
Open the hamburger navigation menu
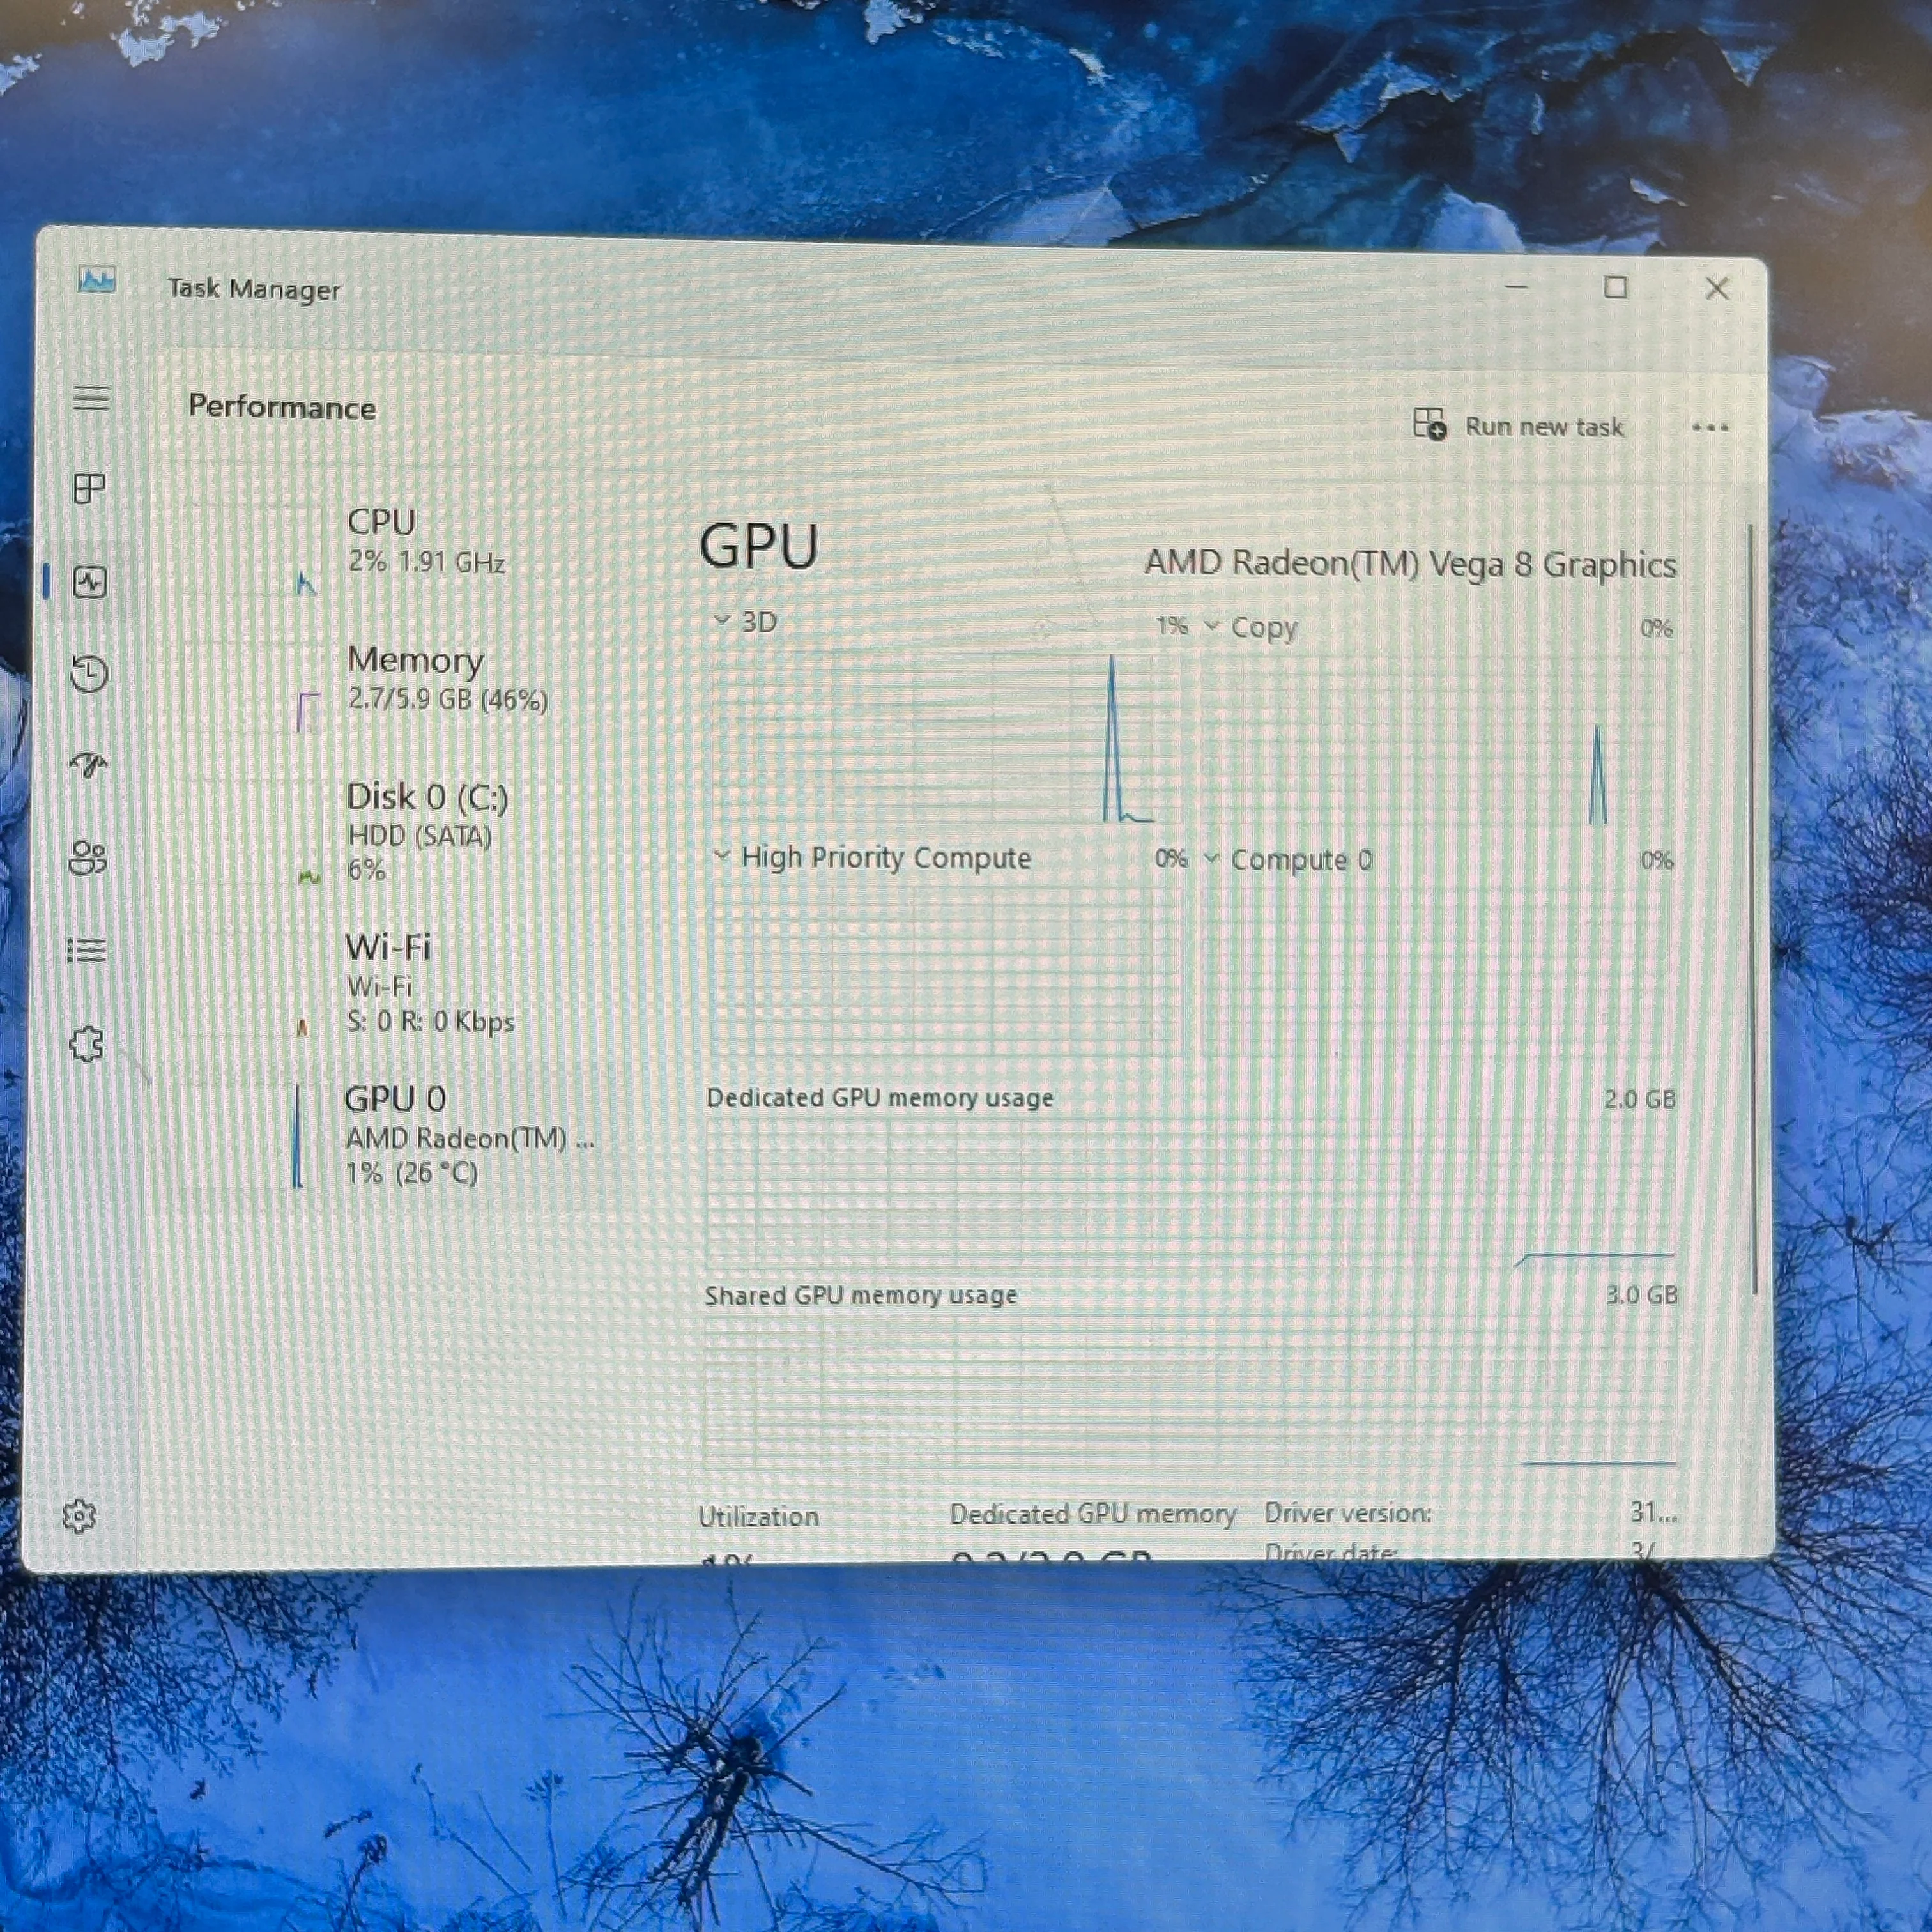coord(91,398)
